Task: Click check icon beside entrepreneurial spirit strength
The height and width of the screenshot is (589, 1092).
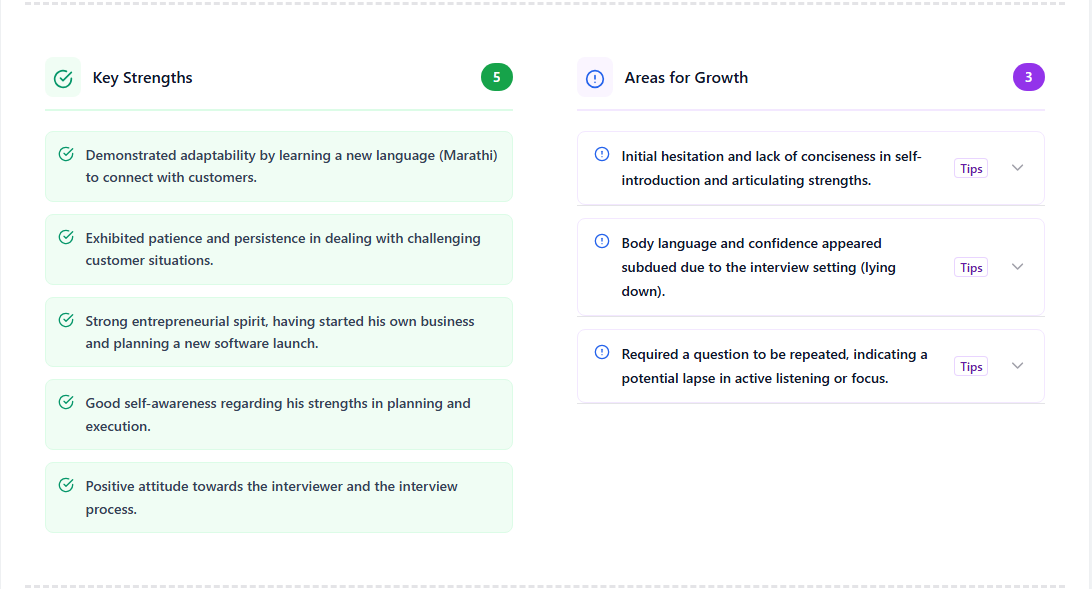Action: coord(67,321)
